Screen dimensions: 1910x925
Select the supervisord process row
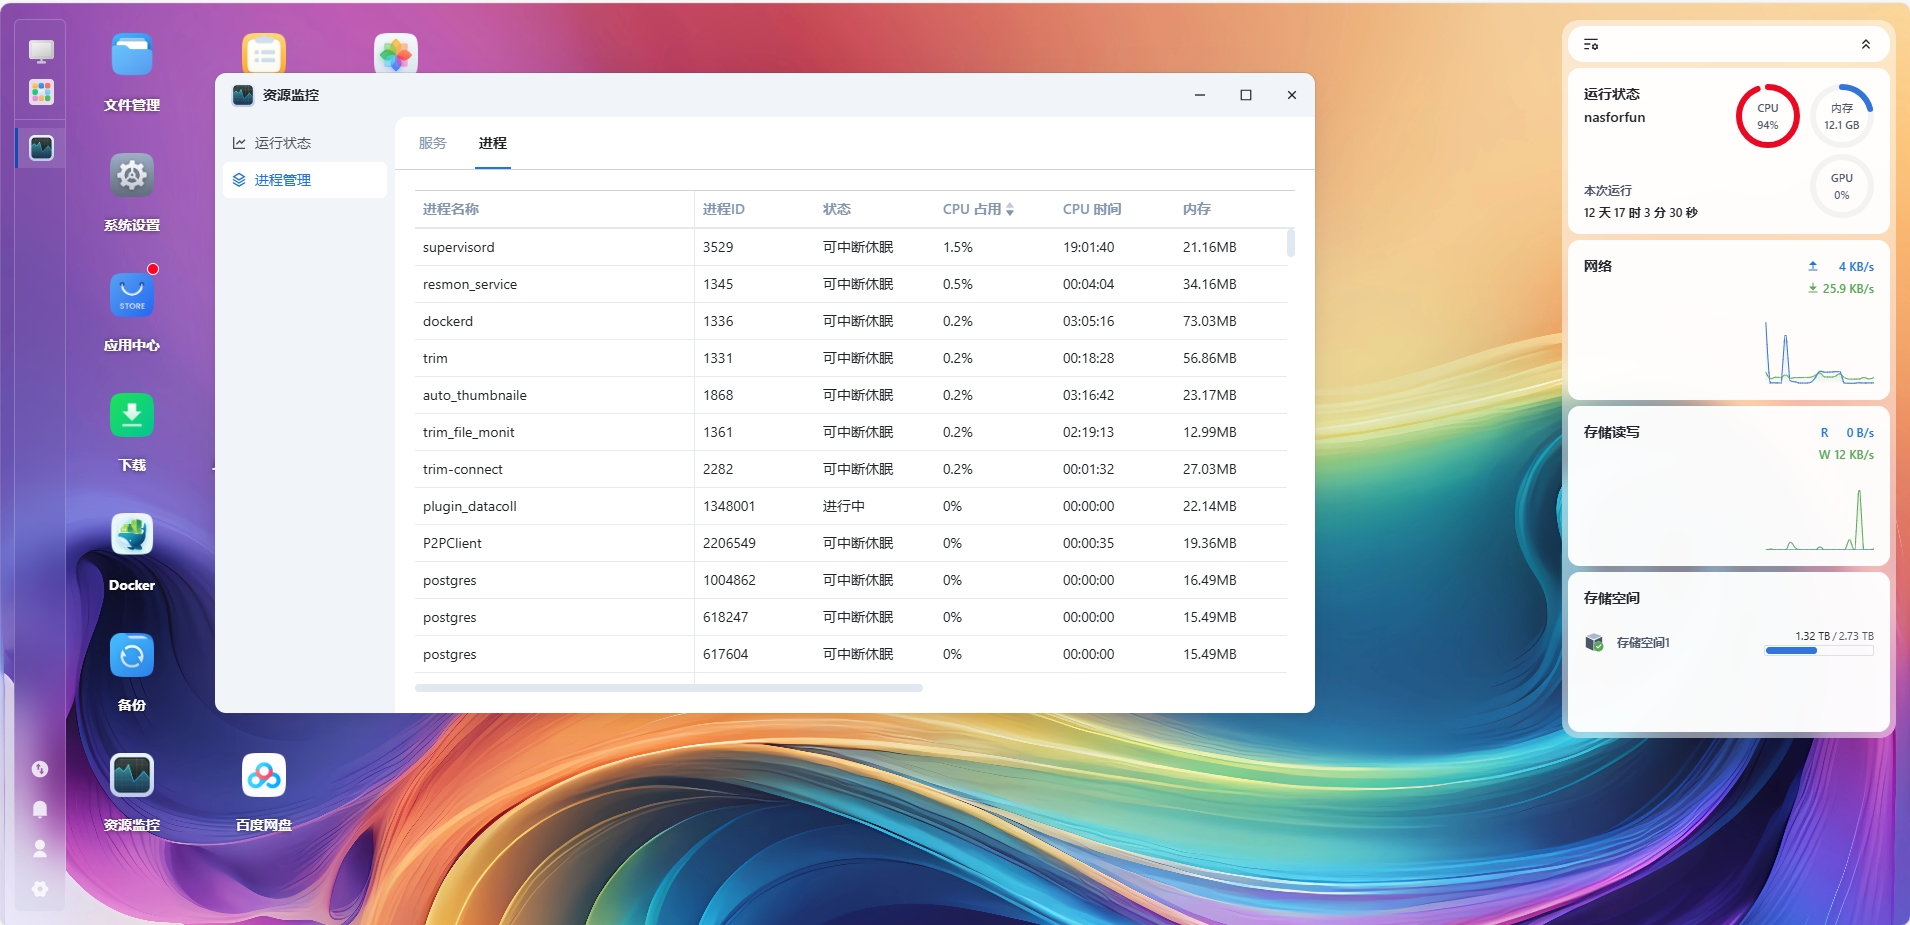point(851,247)
